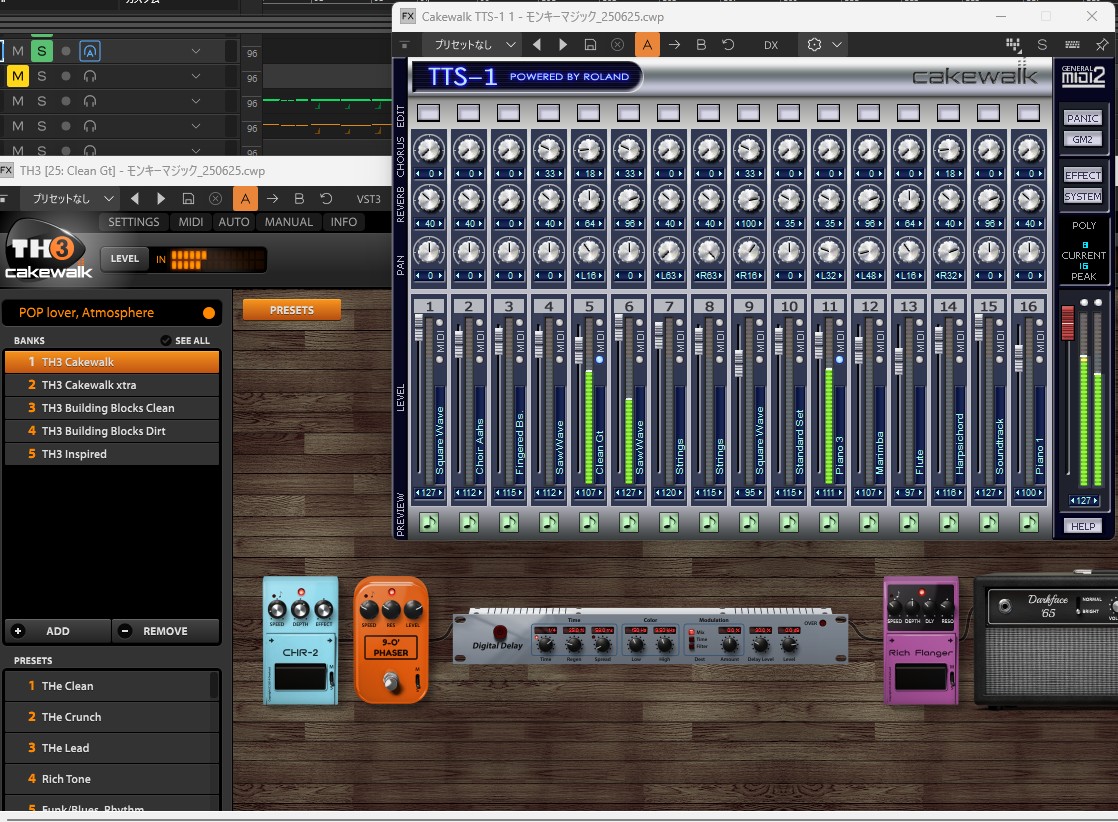
Task: Open the gear options icon in TTS-1 toolbar
Action: point(814,44)
